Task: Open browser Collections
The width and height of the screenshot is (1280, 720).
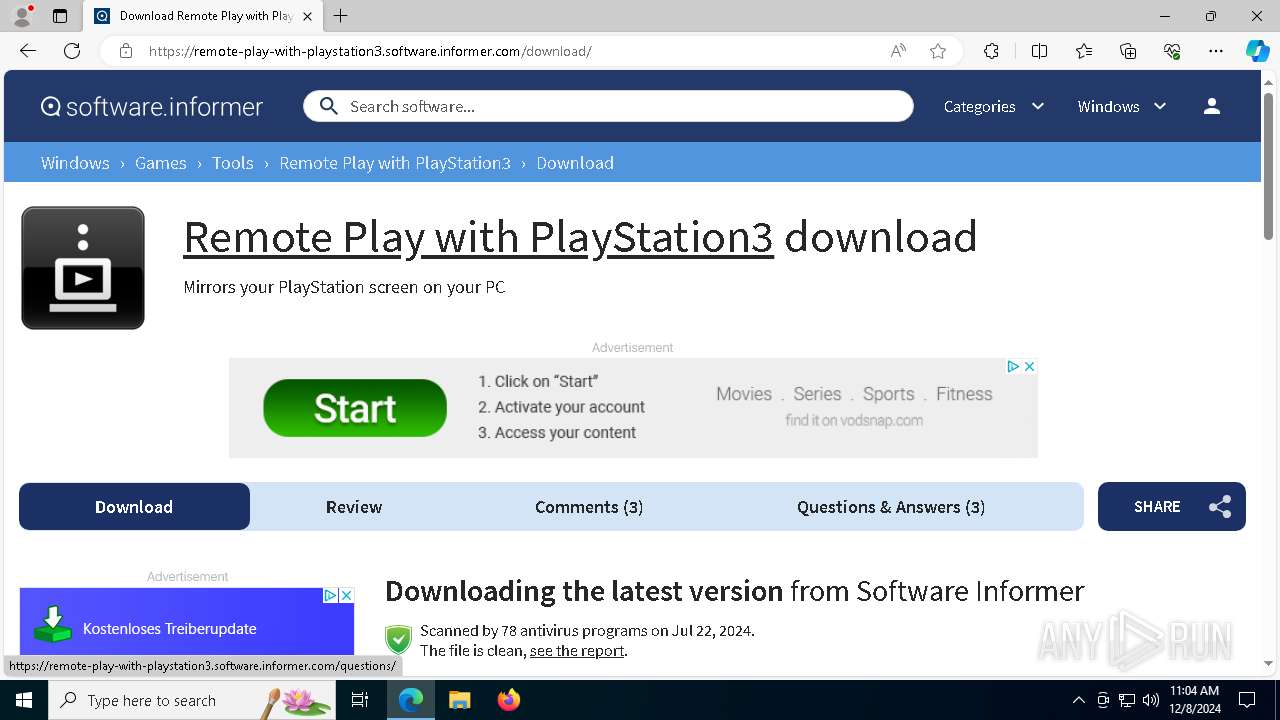Action: pos(1128,51)
